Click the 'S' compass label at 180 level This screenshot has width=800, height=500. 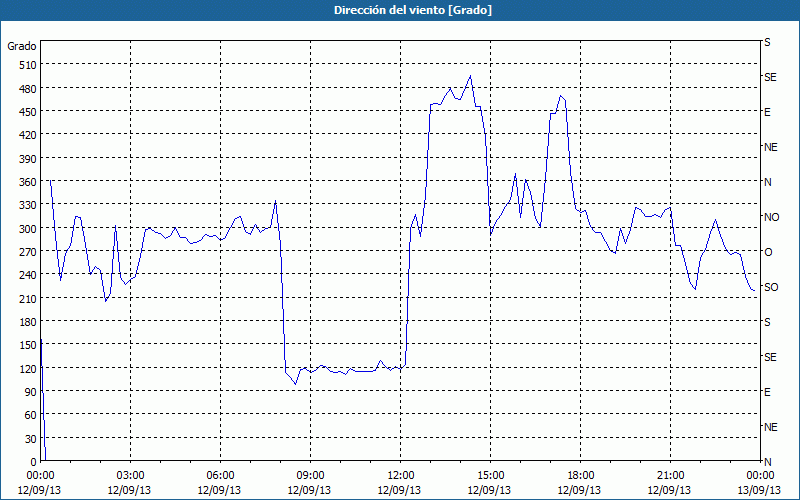click(767, 322)
